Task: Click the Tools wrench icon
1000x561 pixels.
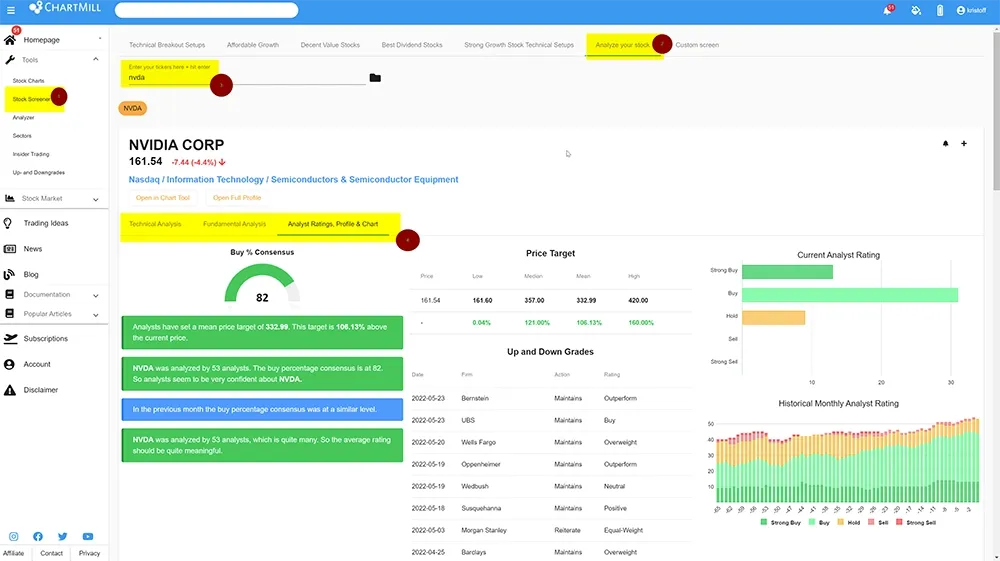Action: pyautogui.click(x=10, y=60)
